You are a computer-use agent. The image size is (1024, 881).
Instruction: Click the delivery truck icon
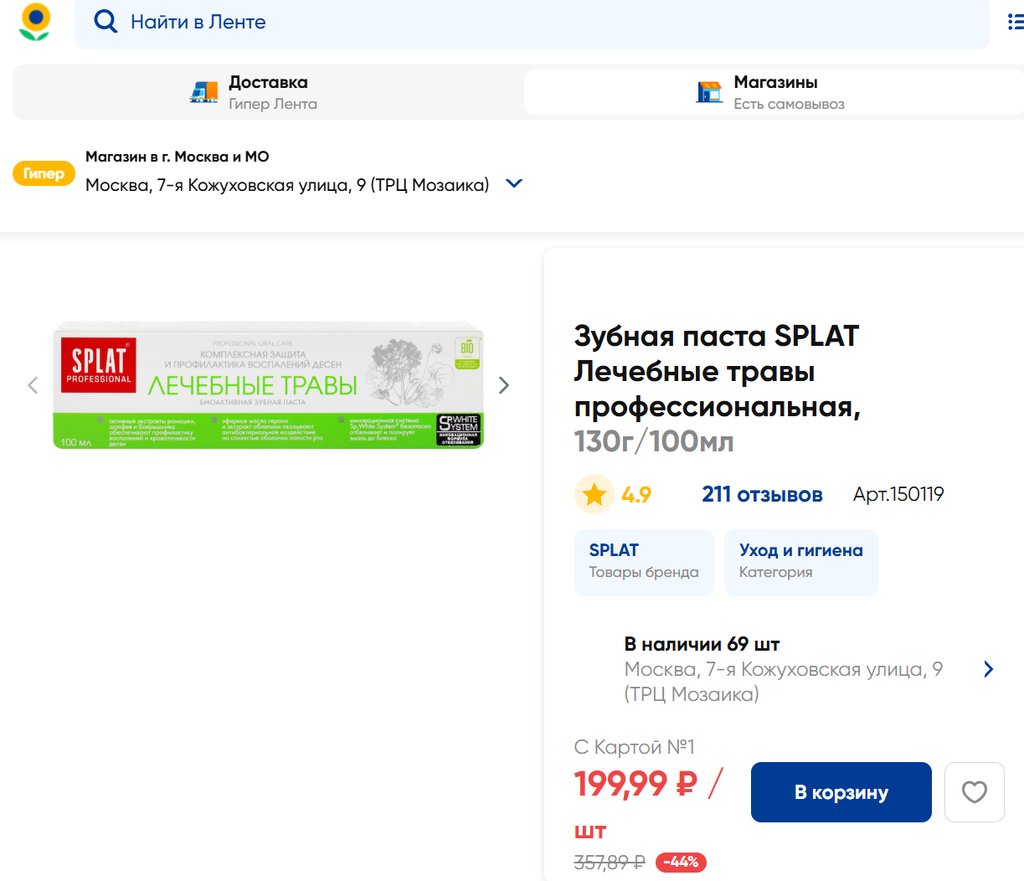(x=204, y=92)
